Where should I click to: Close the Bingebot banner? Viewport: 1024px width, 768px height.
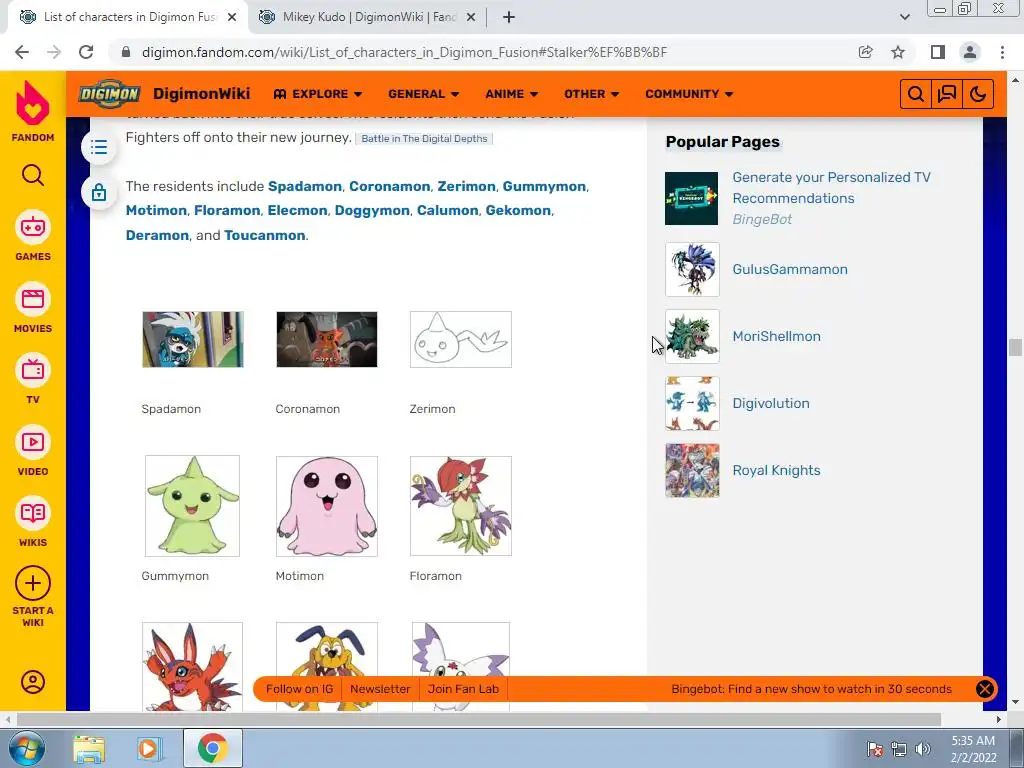pyautogui.click(x=984, y=689)
